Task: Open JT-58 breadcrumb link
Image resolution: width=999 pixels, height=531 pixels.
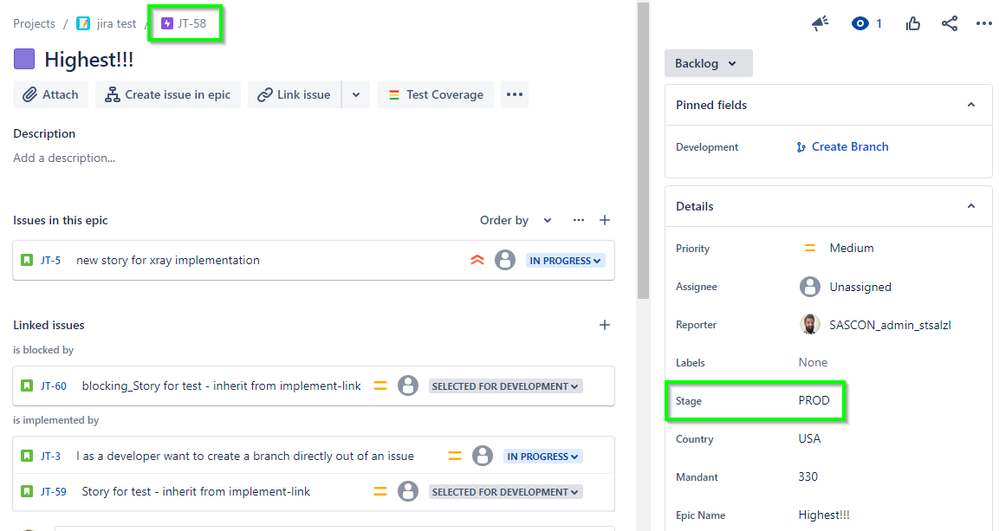Action: 191,24
